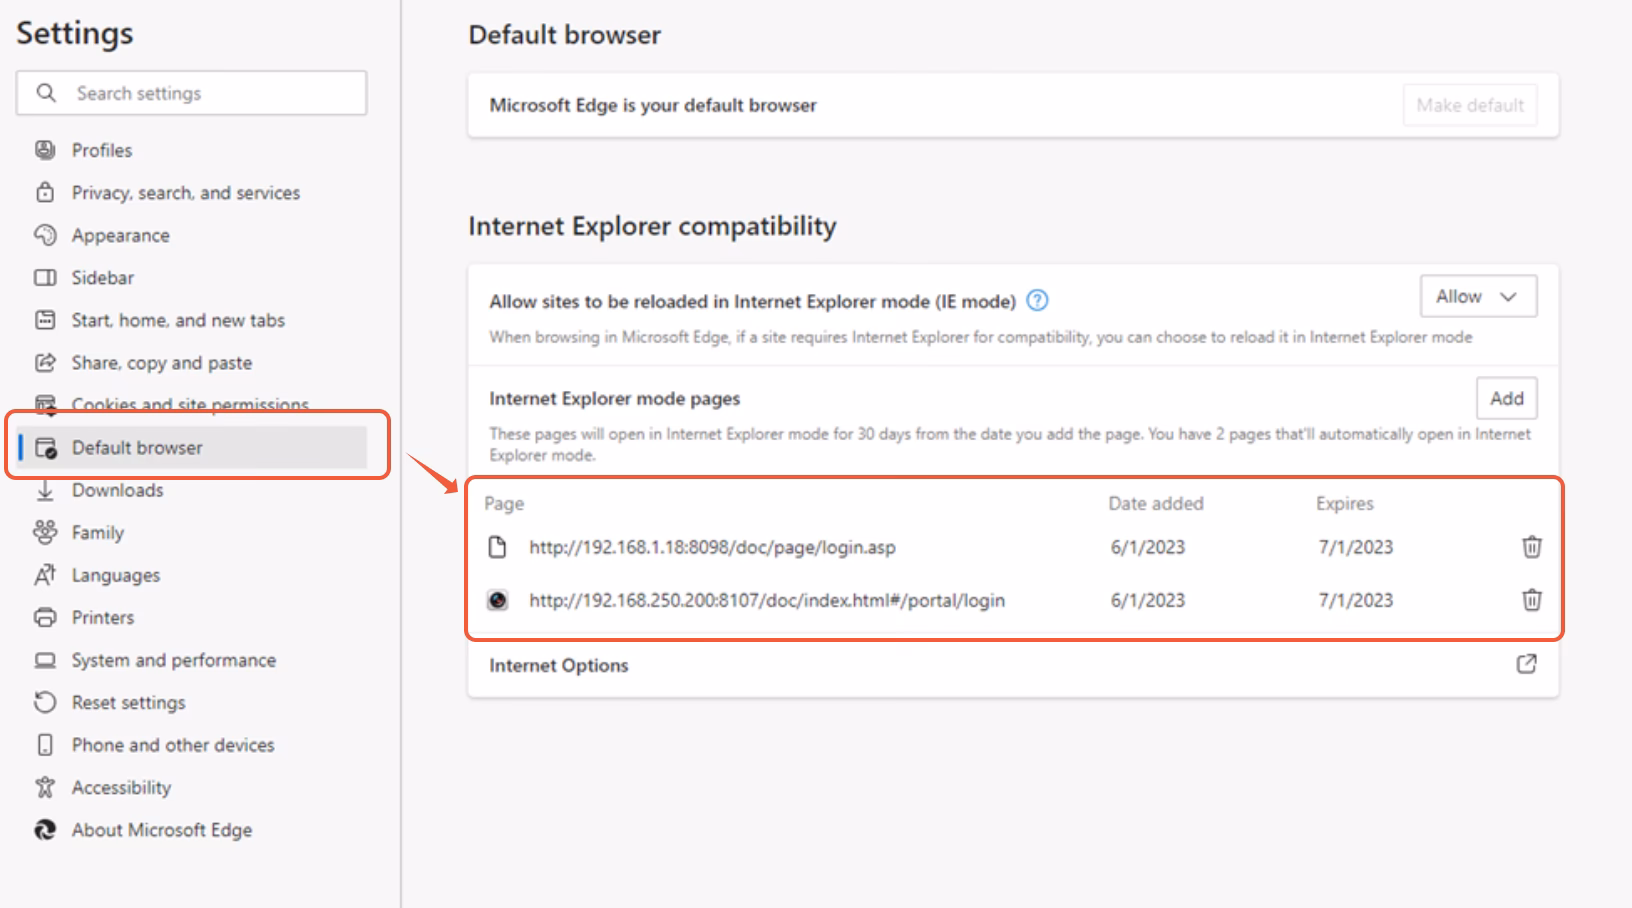The height and width of the screenshot is (908, 1632).
Task: Open Languages settings section
Action: [x=115, y=575]
